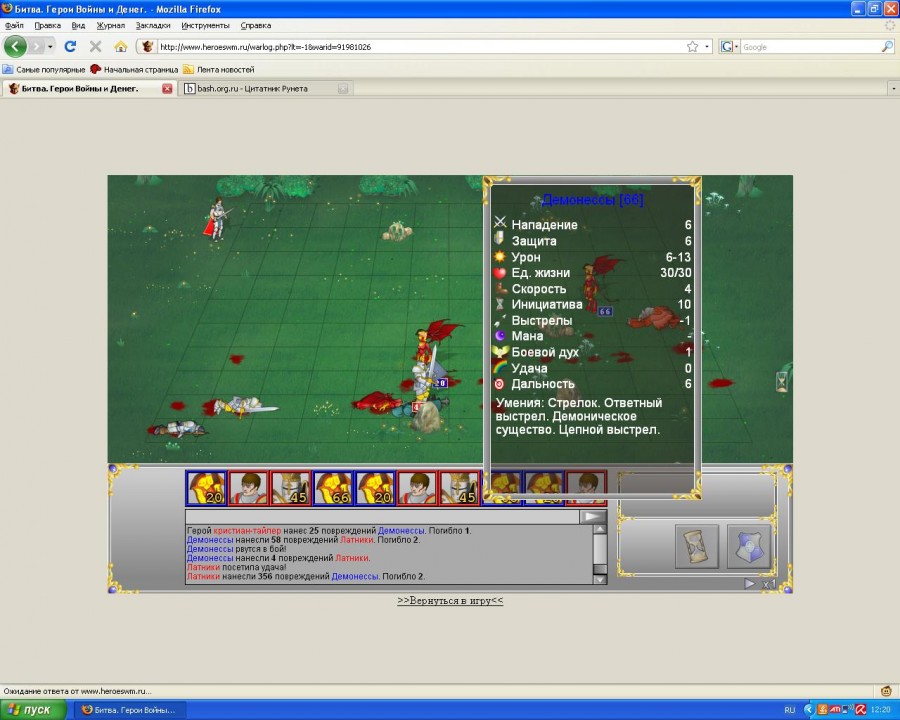Click the Forward navigation arrow
Viewport: 900px width, 720px height.
36,47
